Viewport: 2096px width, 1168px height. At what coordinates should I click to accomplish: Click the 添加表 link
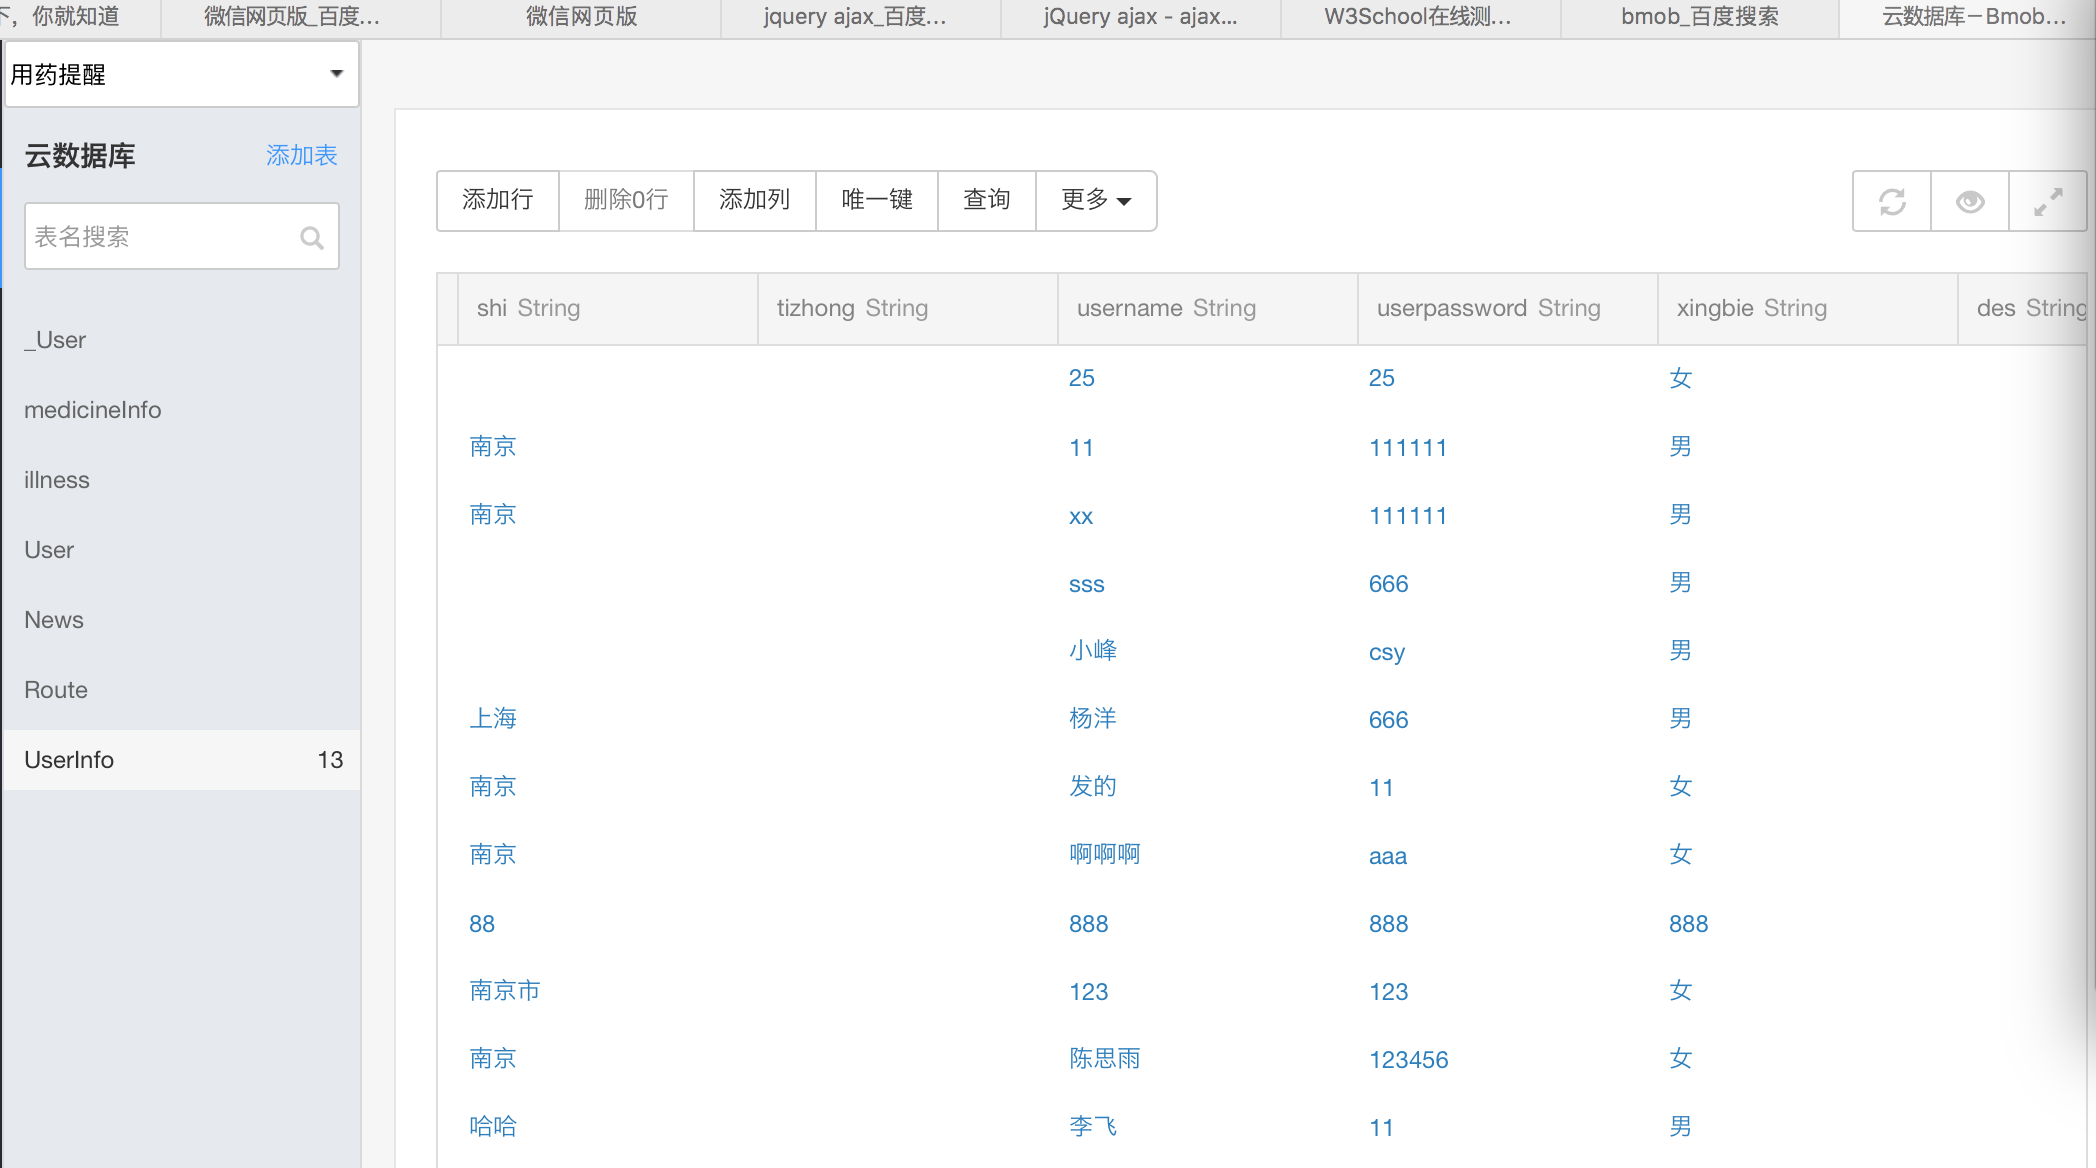tap(301, 155)
